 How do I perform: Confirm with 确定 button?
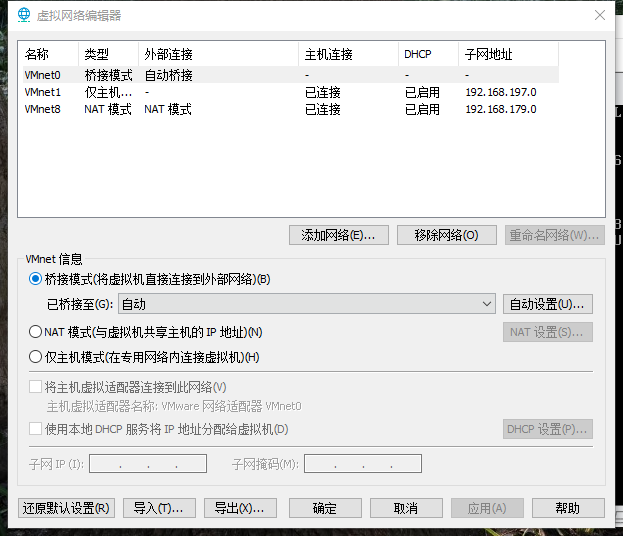(325, 508)
